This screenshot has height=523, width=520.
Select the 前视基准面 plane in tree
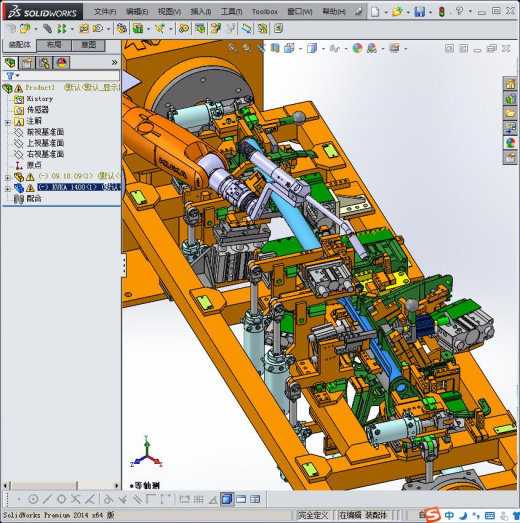(x=45, y=132)
